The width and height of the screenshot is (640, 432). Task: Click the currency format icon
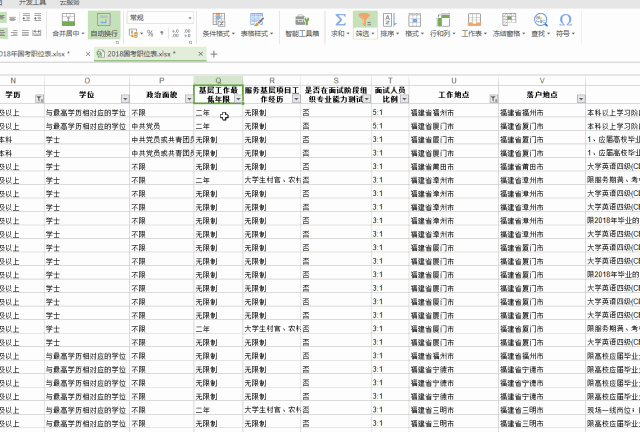pyautogui.click(x=133, y=33)
